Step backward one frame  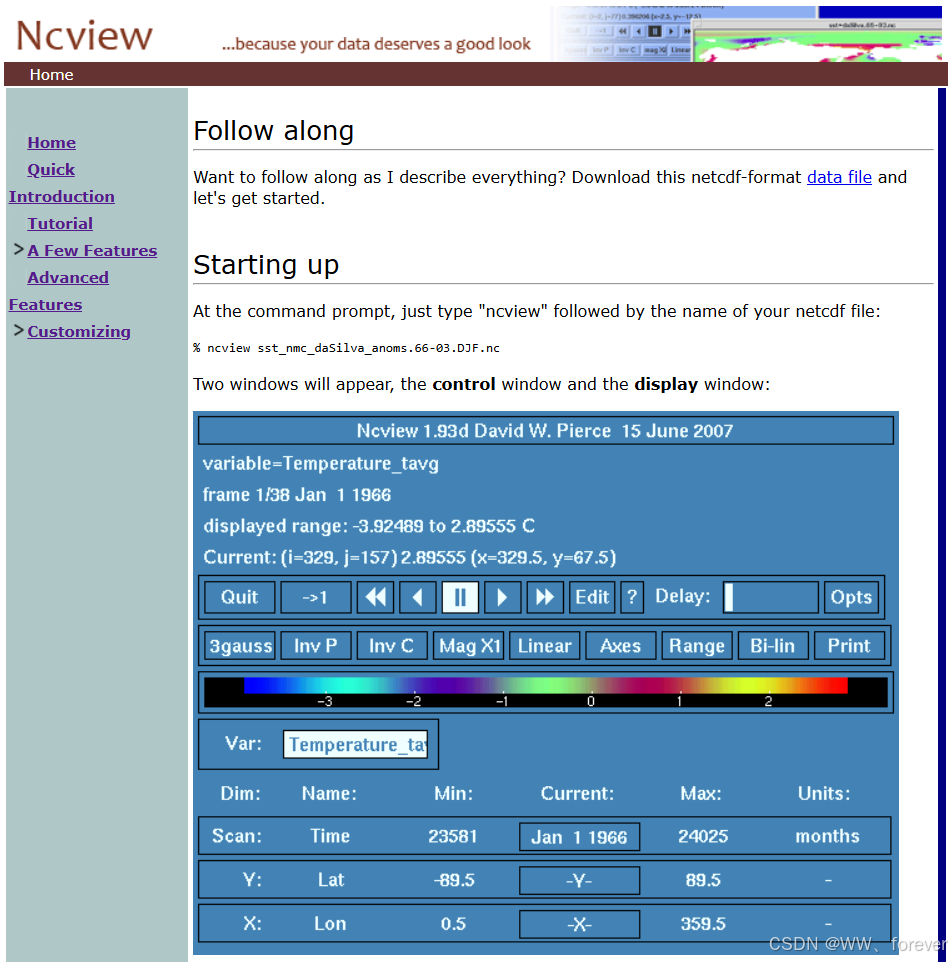click(417, 597)
